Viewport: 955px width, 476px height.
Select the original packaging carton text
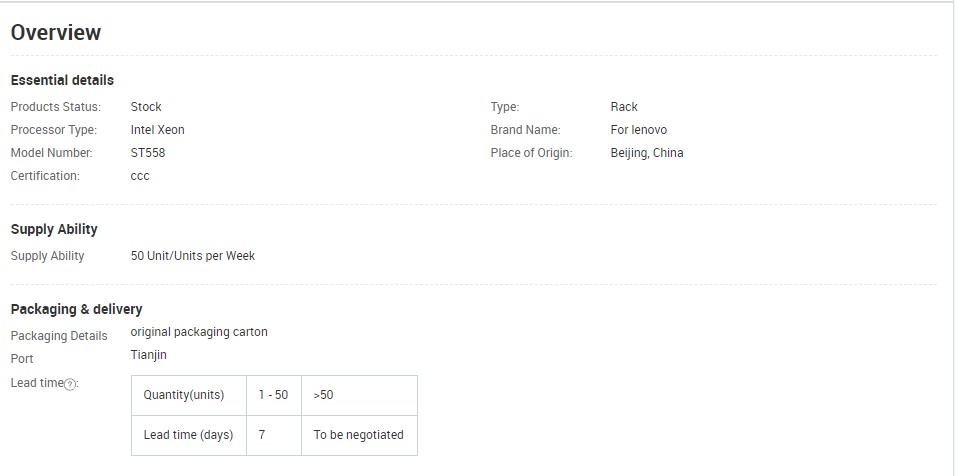(199, 332)
